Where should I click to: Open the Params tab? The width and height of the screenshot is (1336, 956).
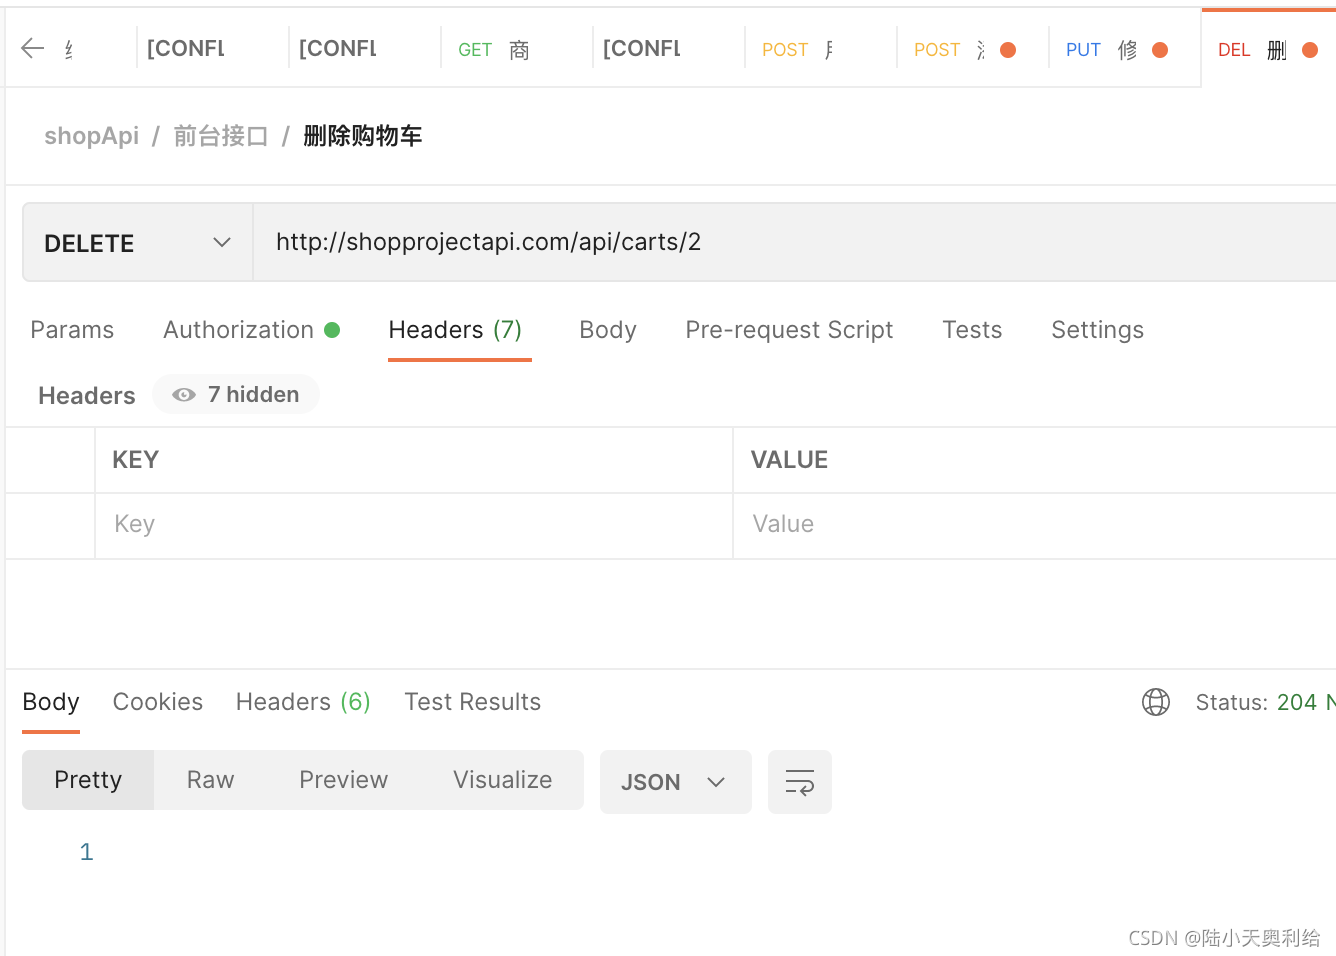(x=72, y=330)
